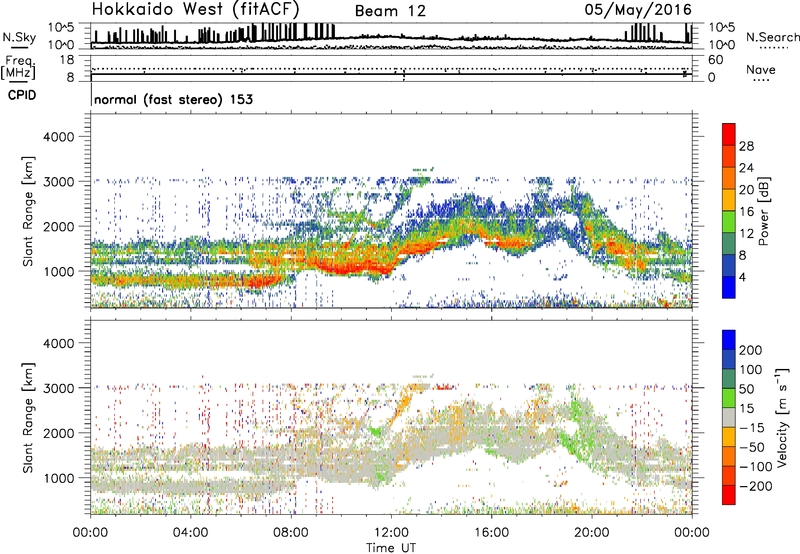Pick the bright blue bottom Power colorbar segment
Screen dimensions: 800x554
click(x=729, y=287)
